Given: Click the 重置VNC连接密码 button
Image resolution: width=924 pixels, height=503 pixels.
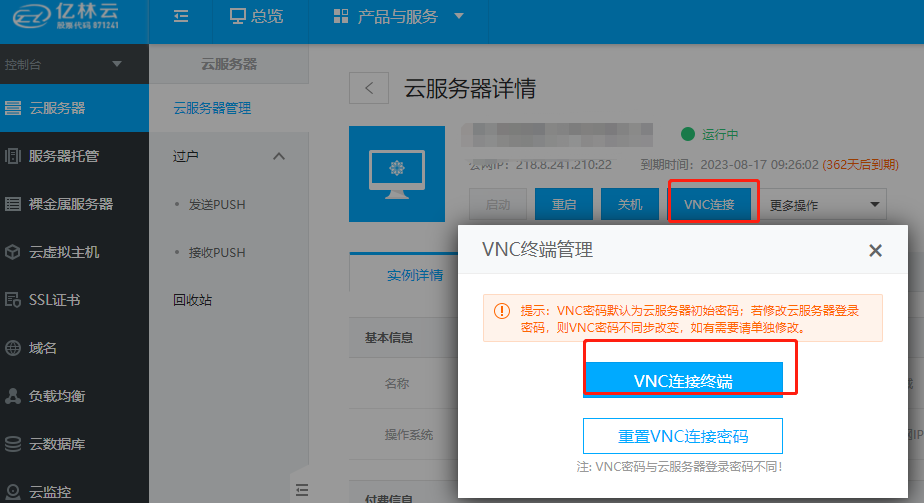Looking at the screenshot, I should click(682, 436).
